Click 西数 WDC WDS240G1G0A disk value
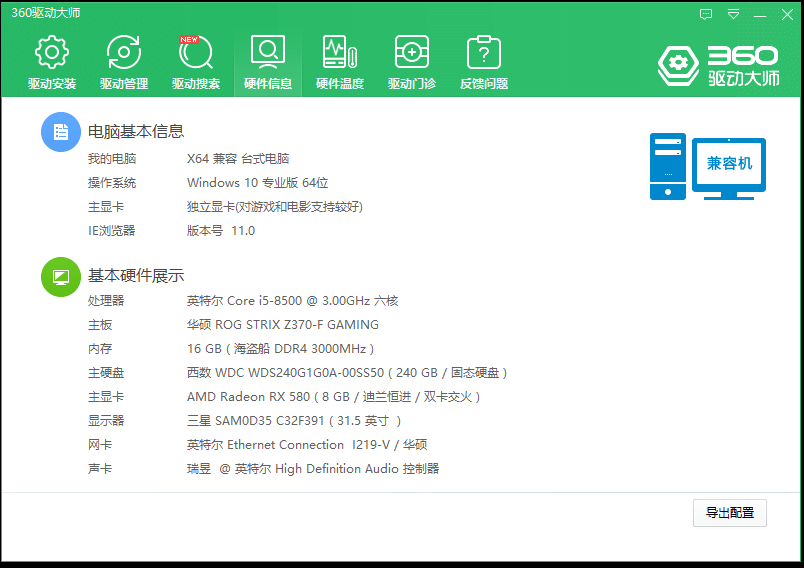This screenshot has width=804, height=568. coord(347,373)
